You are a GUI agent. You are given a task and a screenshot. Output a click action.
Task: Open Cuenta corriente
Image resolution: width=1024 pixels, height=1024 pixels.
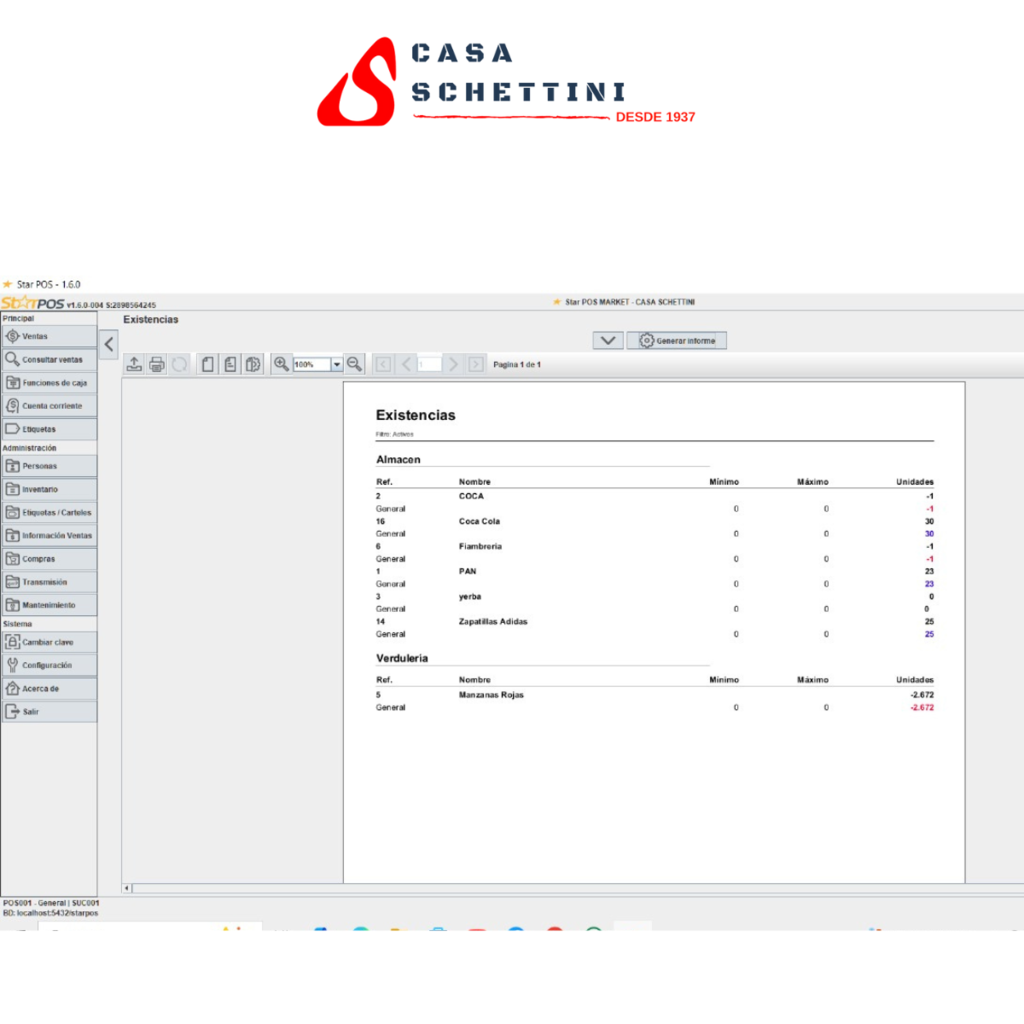[49, 406]
